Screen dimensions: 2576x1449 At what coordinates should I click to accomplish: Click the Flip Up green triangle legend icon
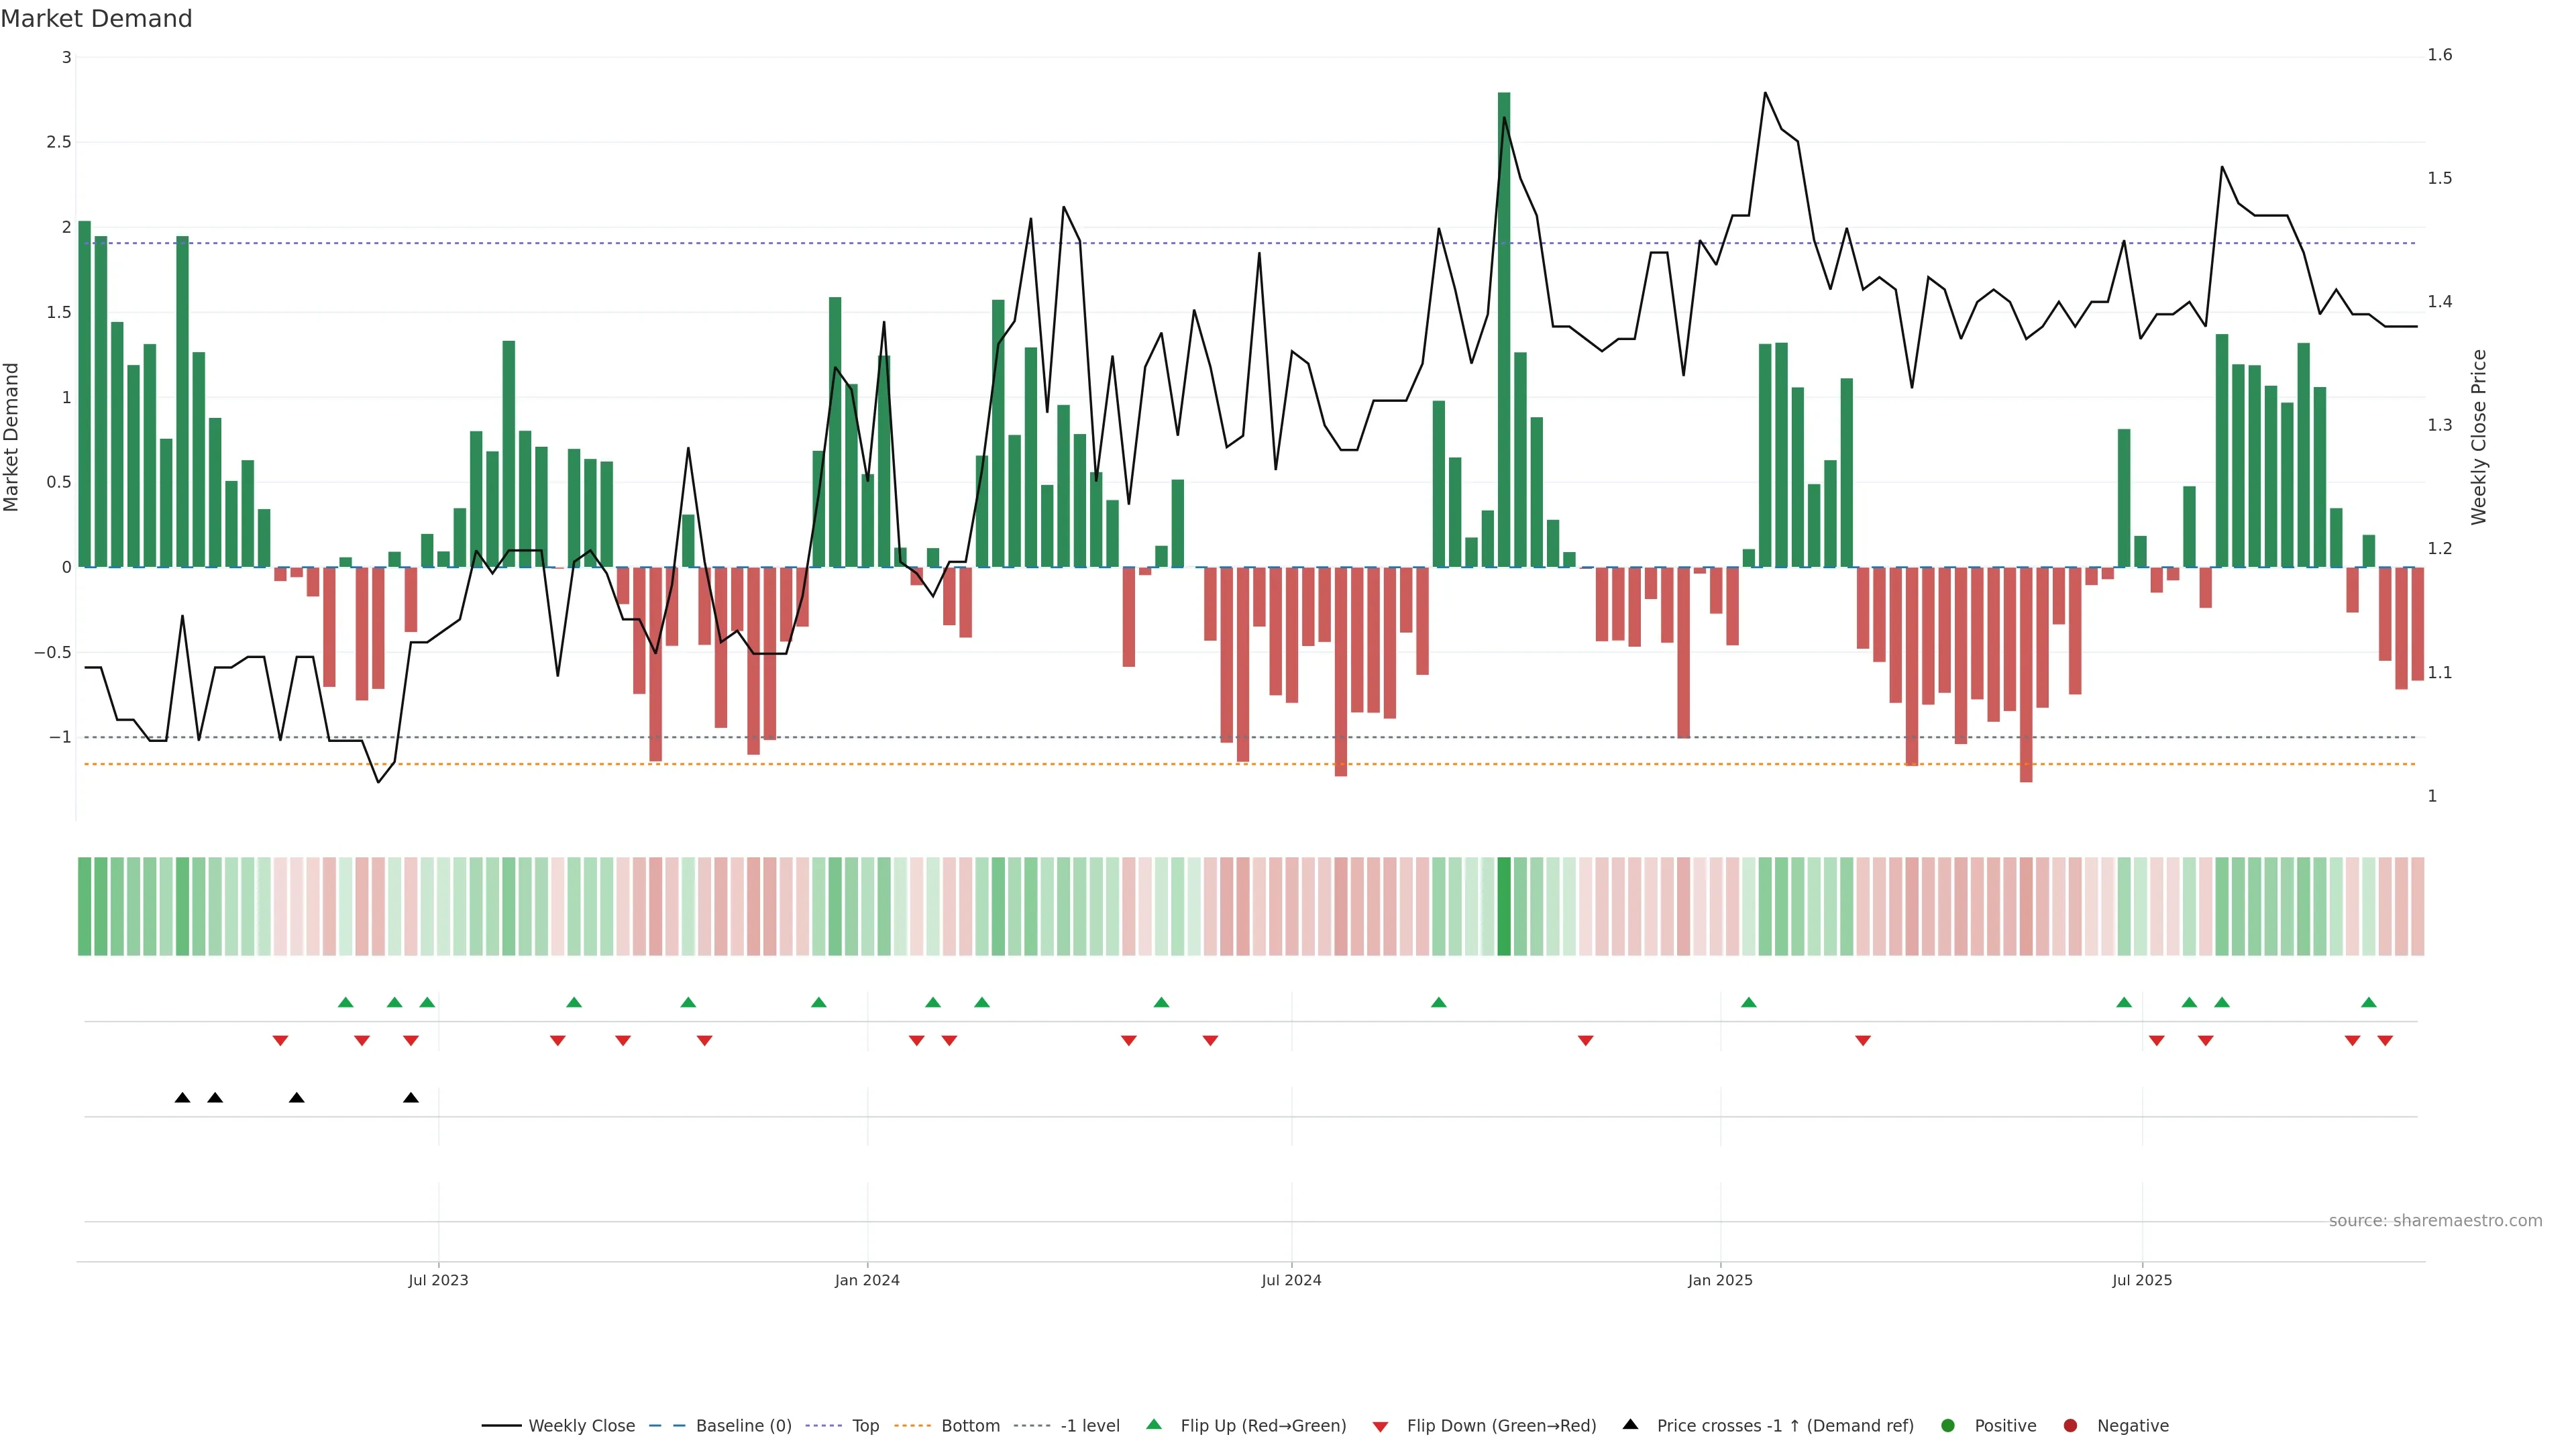[x=1154, y=1425]
